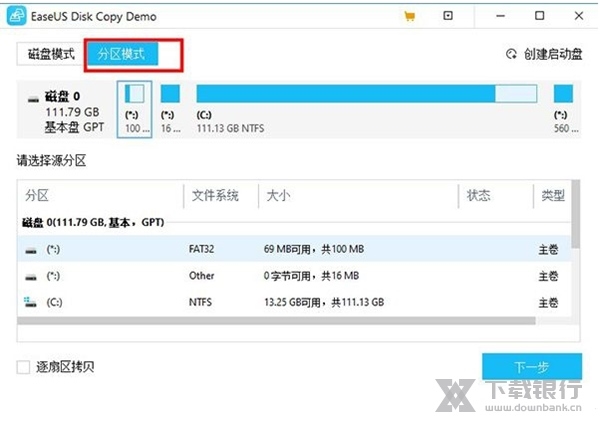Click the square icon beside the cart
This screenshot has height=421, width=600.
click(x=447, y=17)
